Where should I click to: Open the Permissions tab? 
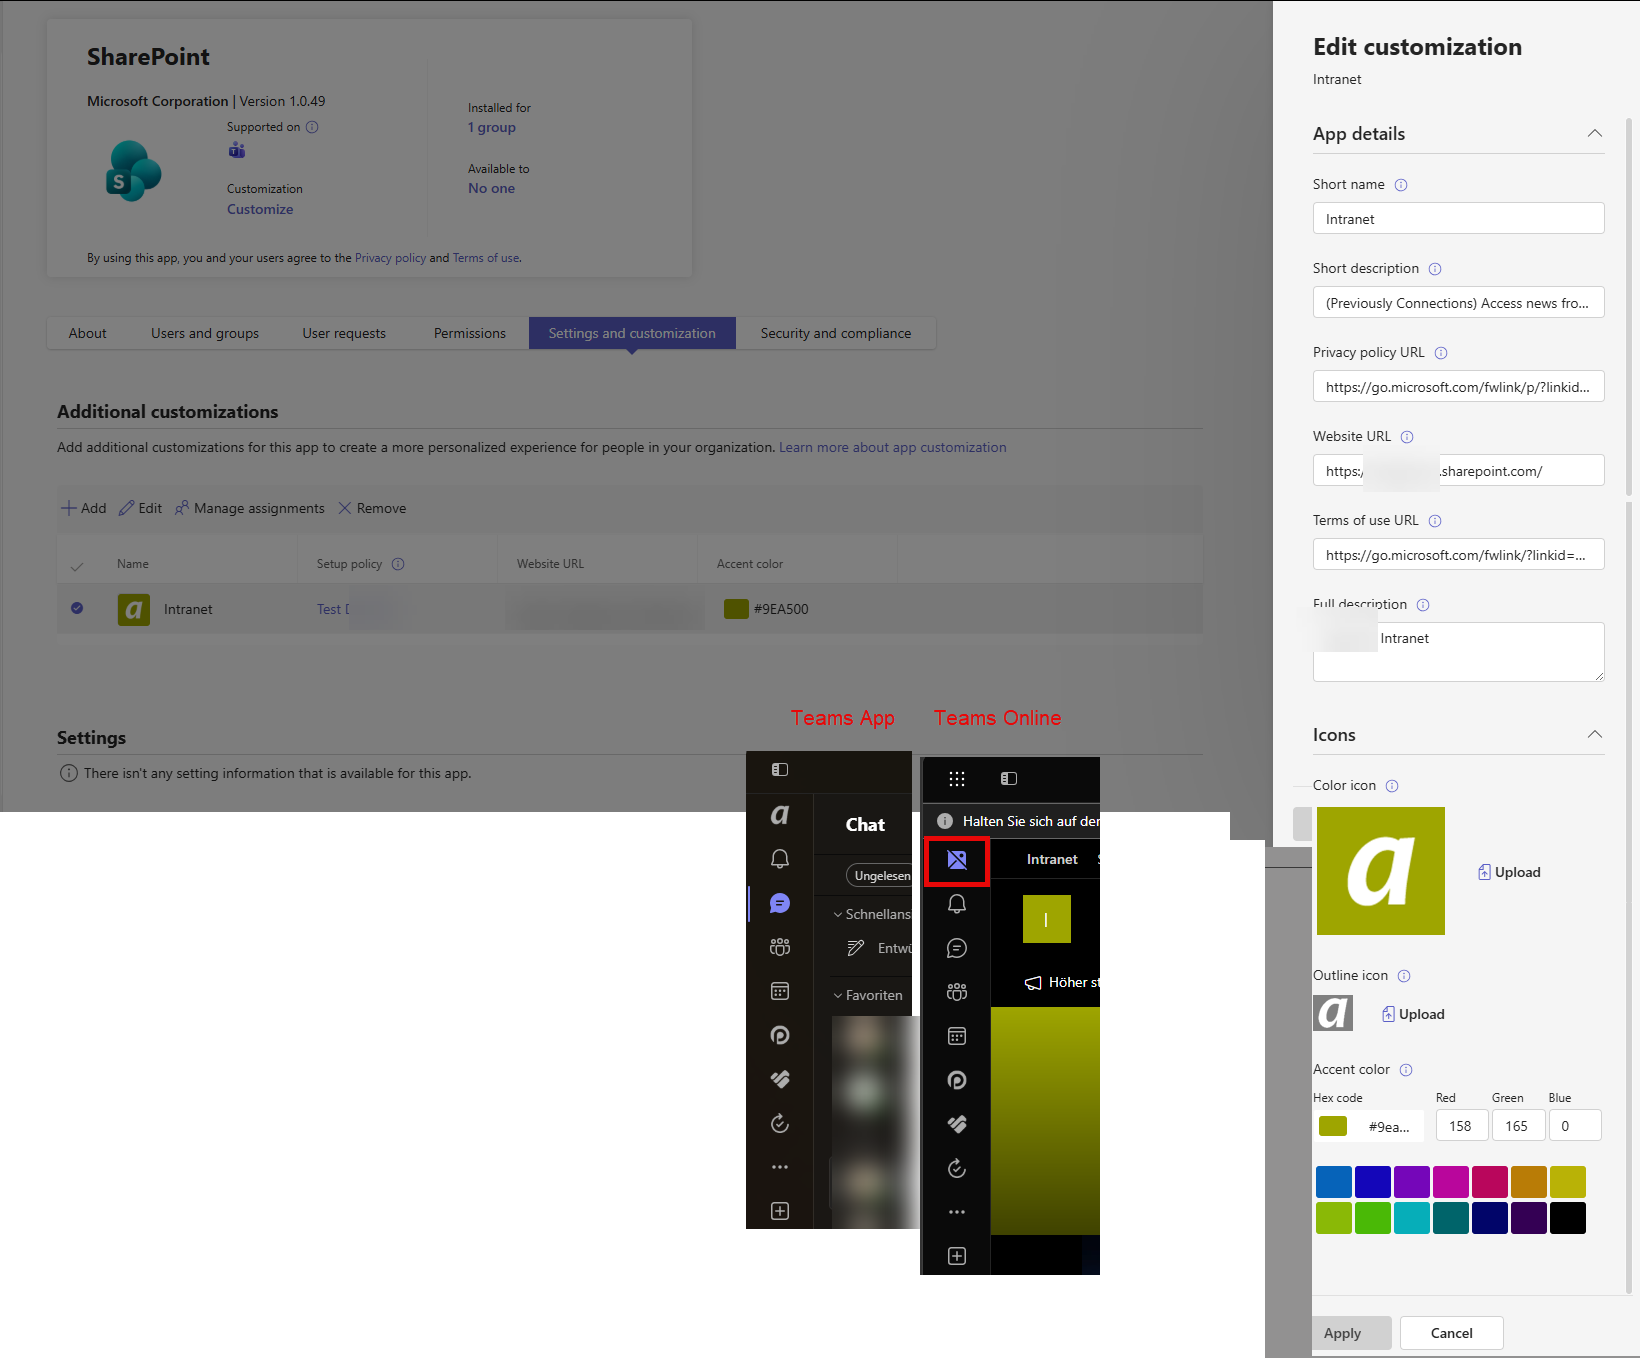tap(470, 333)
